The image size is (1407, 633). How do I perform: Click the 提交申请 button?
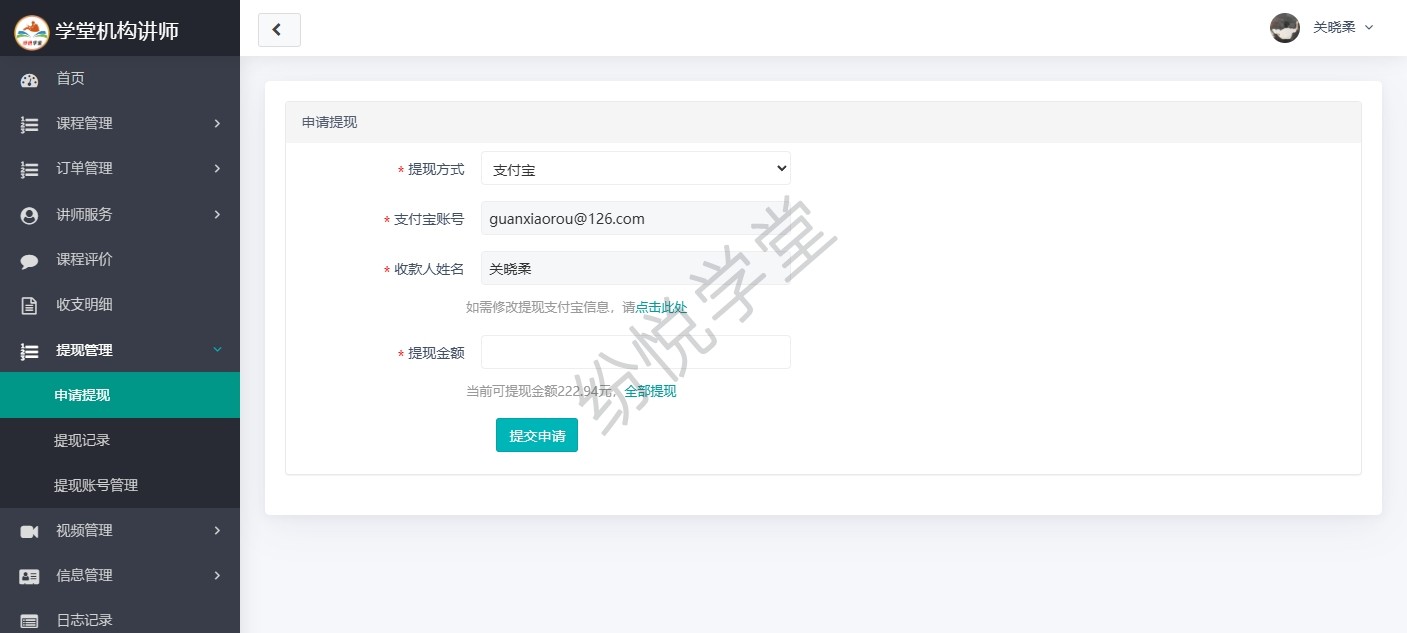(537, 435)
